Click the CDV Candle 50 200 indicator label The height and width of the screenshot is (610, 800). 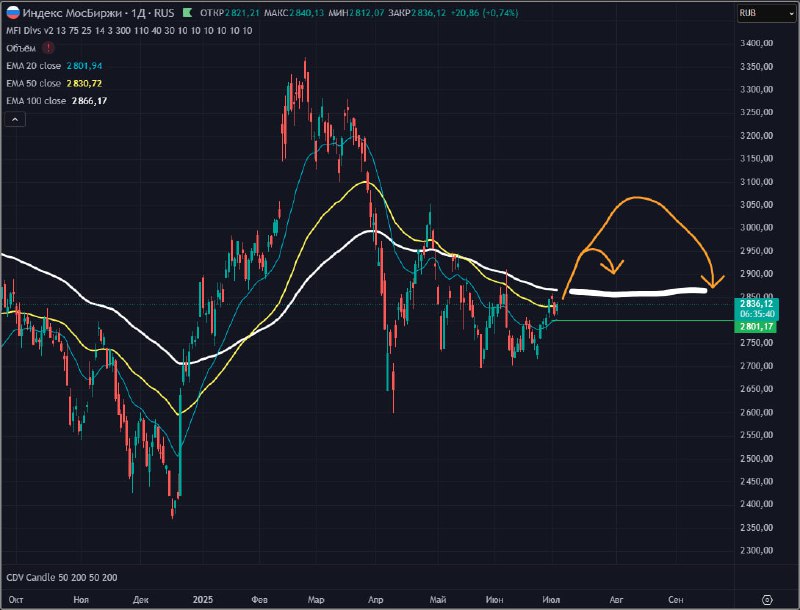tap(62, 577)
